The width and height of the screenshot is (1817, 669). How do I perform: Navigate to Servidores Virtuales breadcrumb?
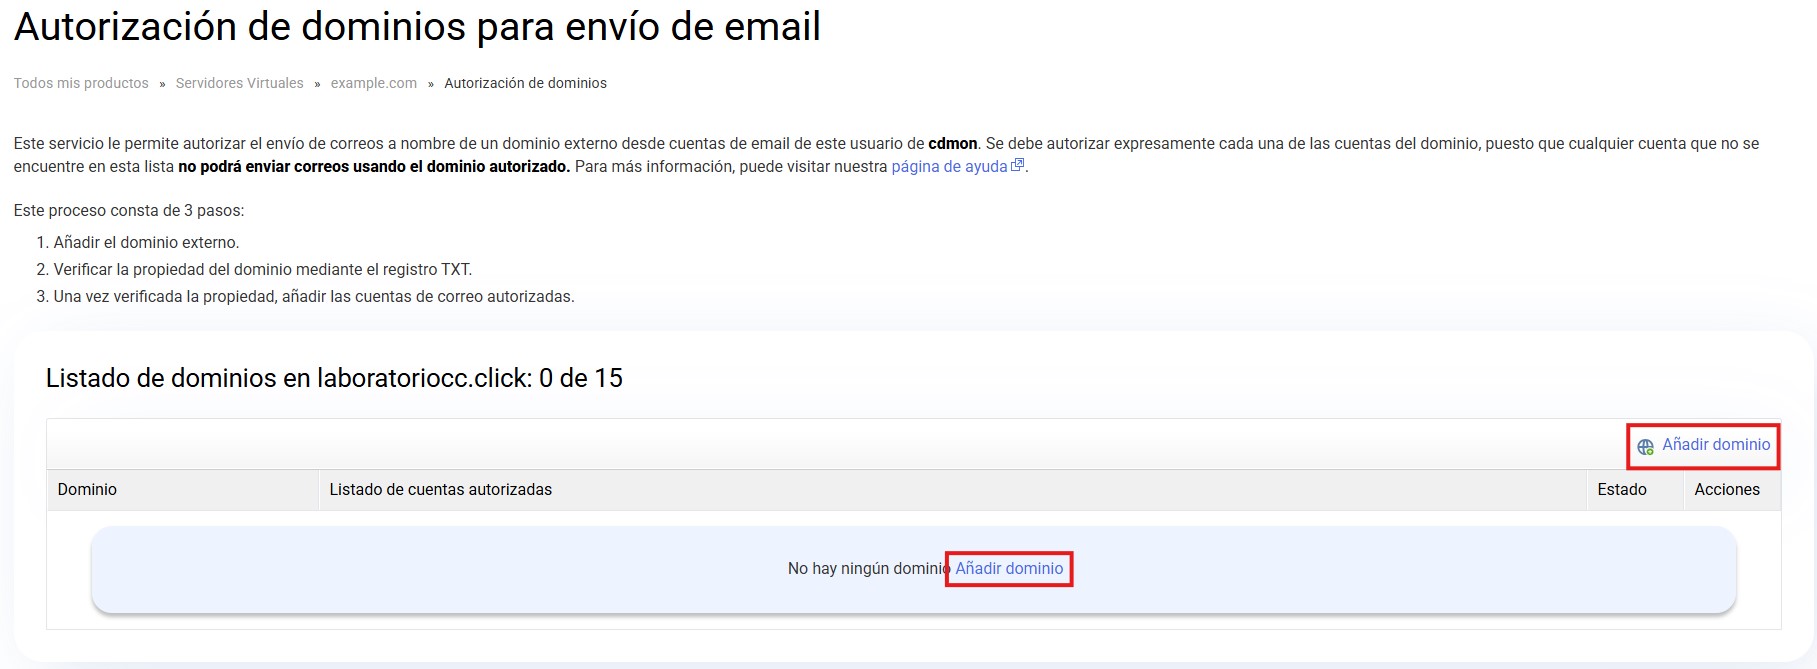pyautogui.click(x=239, y=84)
